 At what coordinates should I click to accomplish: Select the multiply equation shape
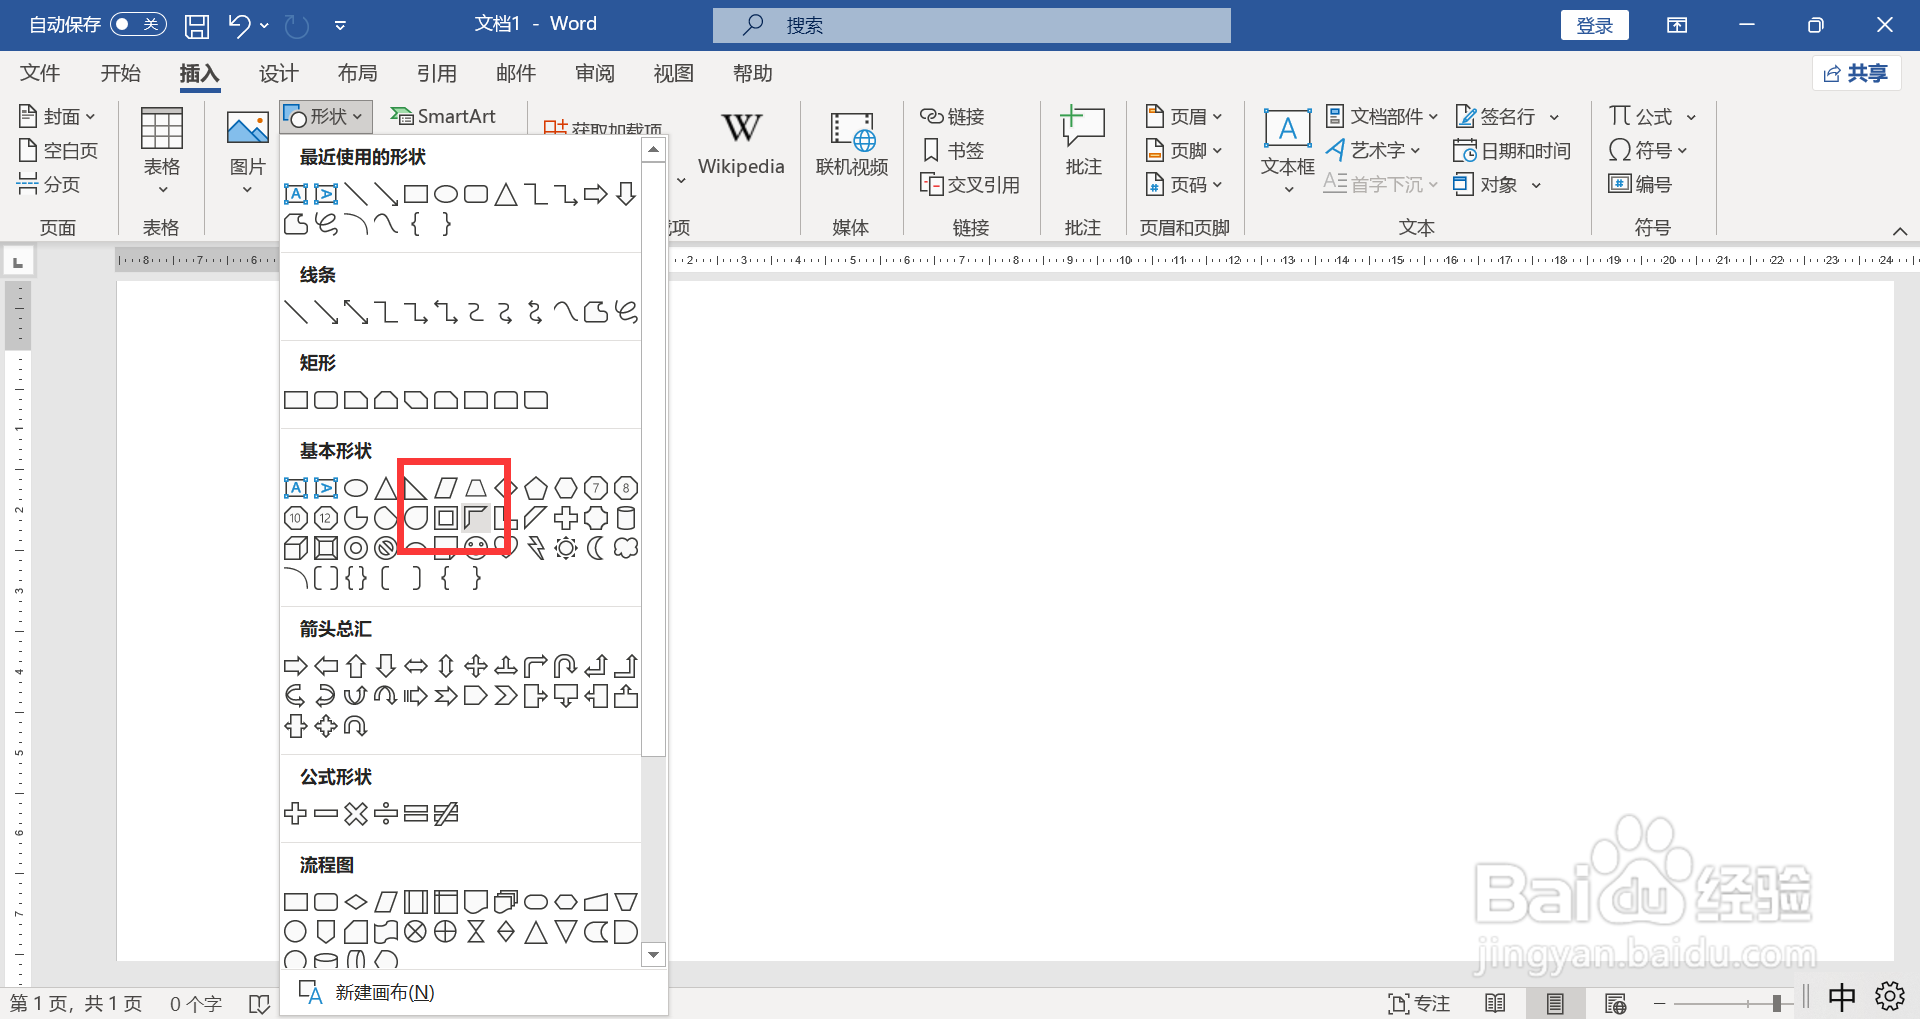356,814
